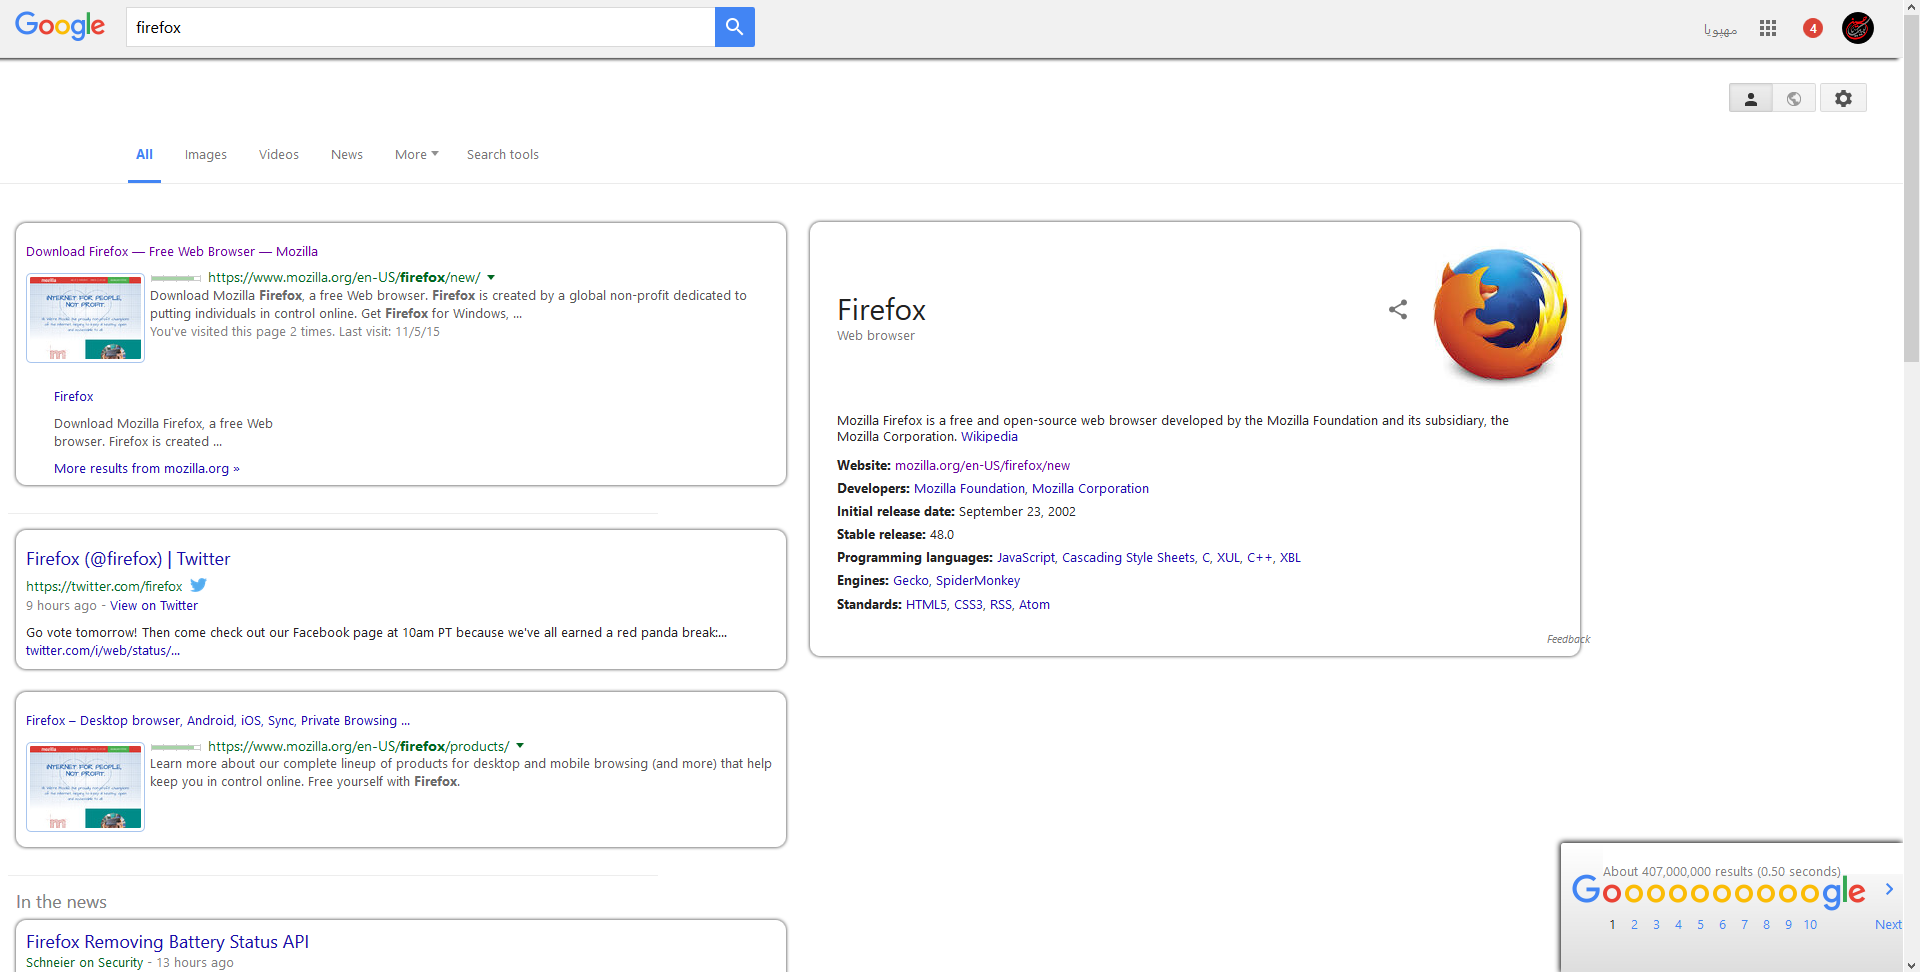Click the Gecko engine link
Viewport: 1920px width, 972px height.
(x=910, y=581)
